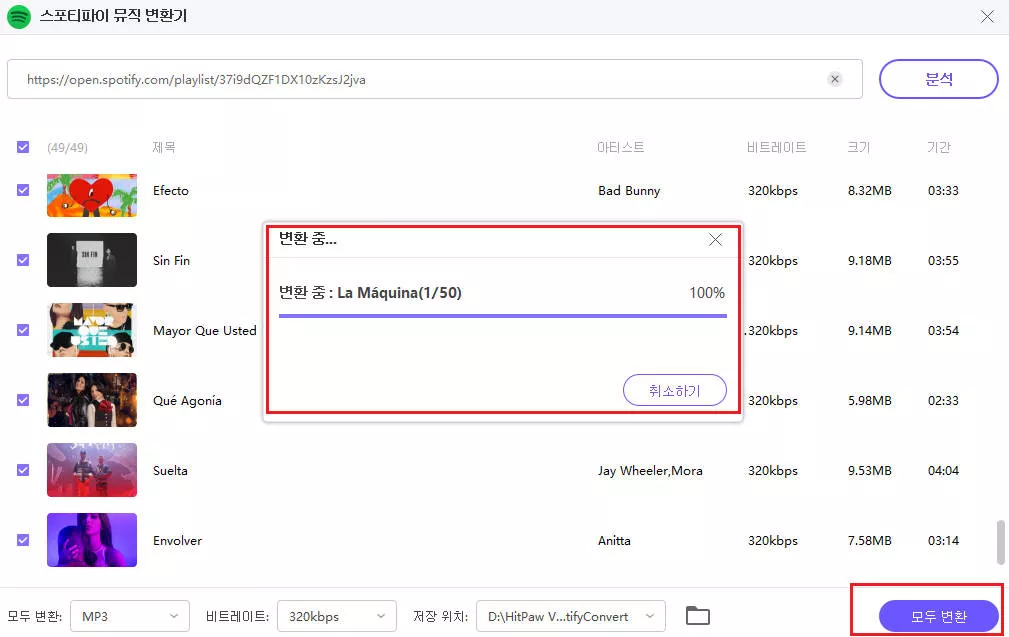Click the Qué Agonía track title
This screenshot has width=1009, height=637.
(187, 400)
